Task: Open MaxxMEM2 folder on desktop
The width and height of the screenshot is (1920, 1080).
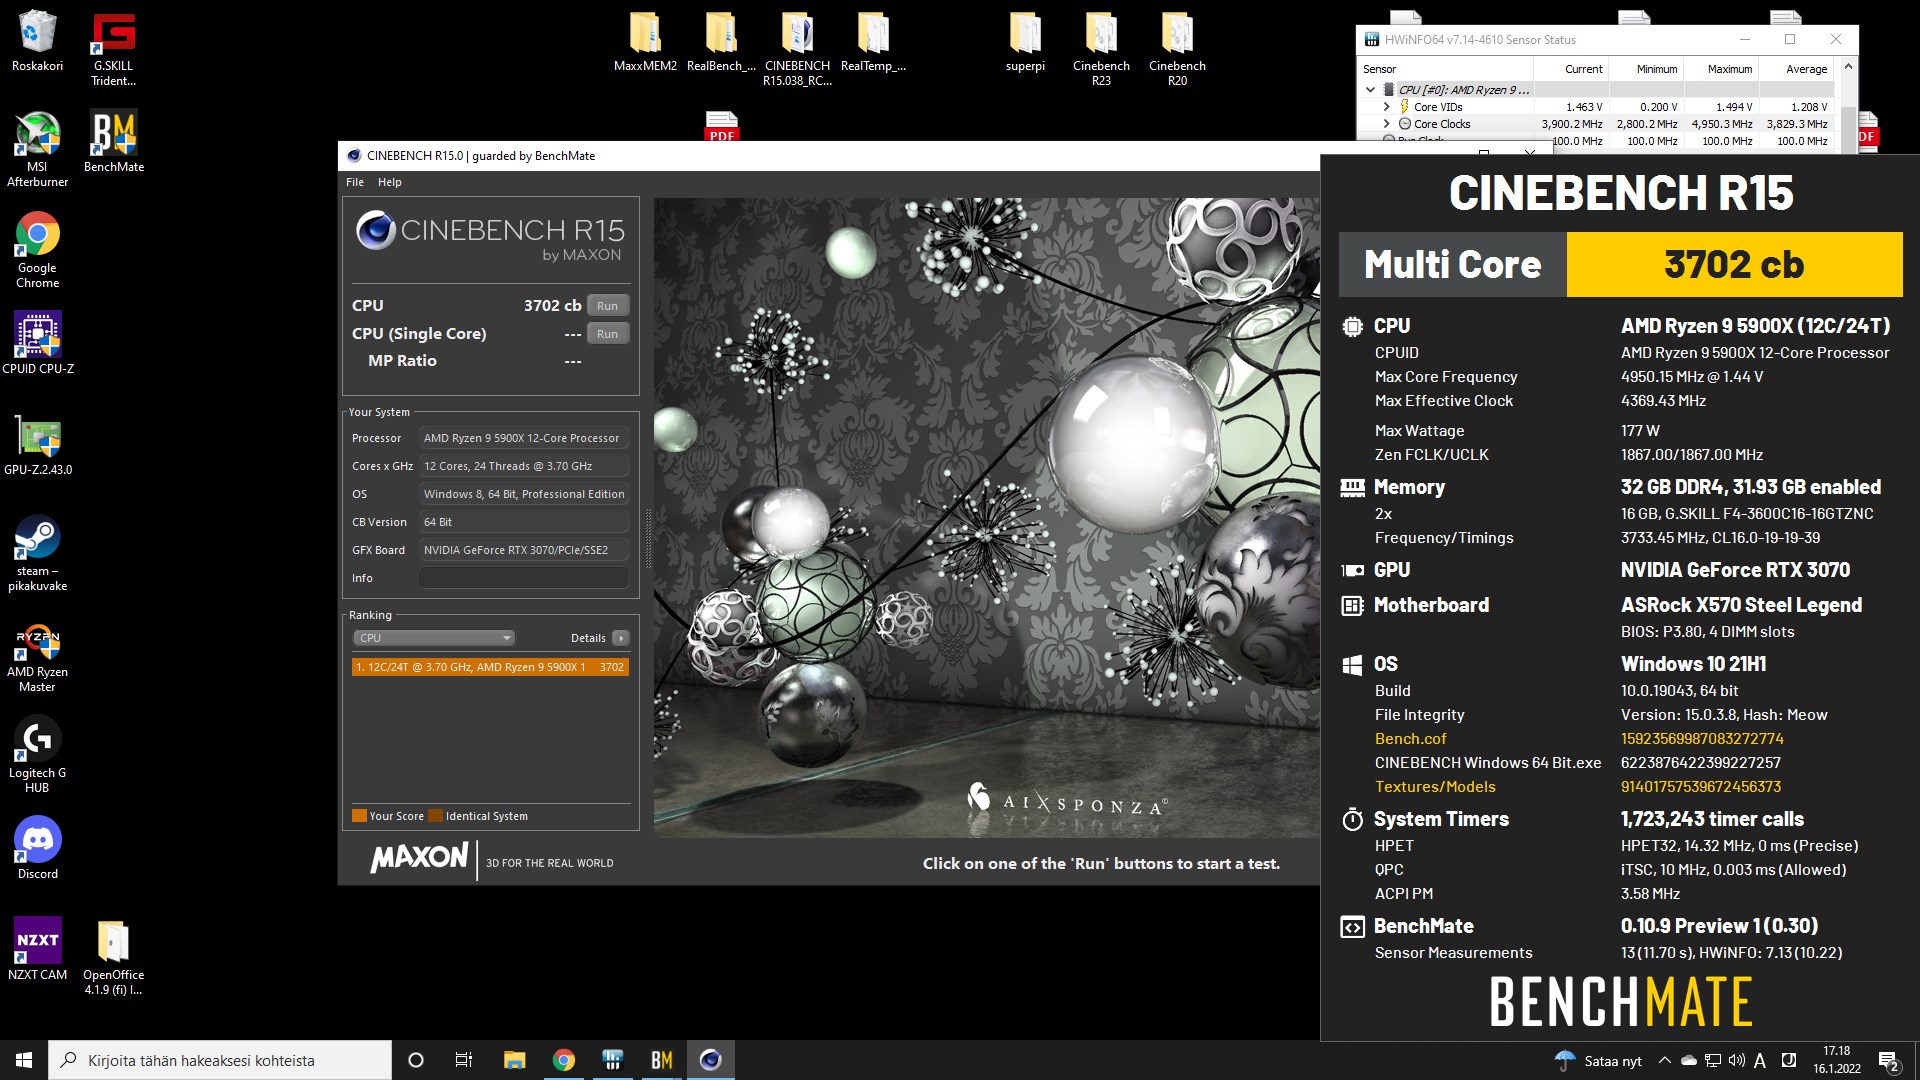Action: 645,42
